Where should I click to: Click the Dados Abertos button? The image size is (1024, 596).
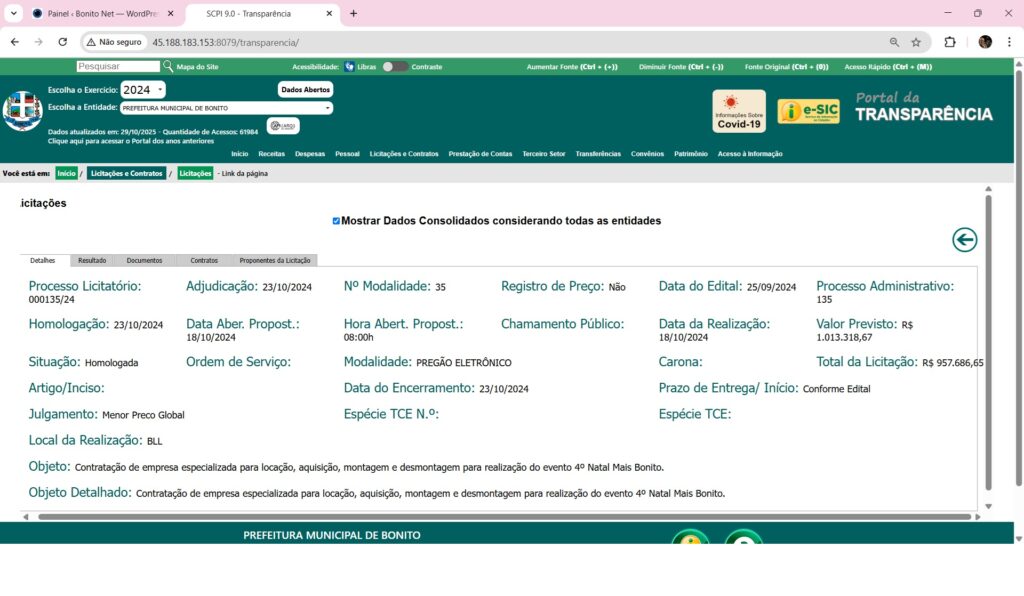(305, 90)
